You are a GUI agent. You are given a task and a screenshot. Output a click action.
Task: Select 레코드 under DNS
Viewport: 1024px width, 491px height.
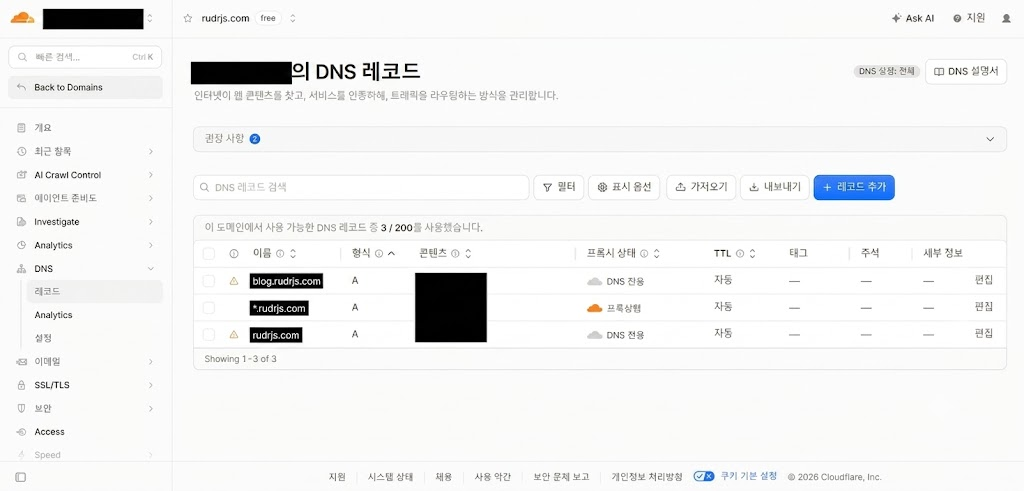[95, 291]
